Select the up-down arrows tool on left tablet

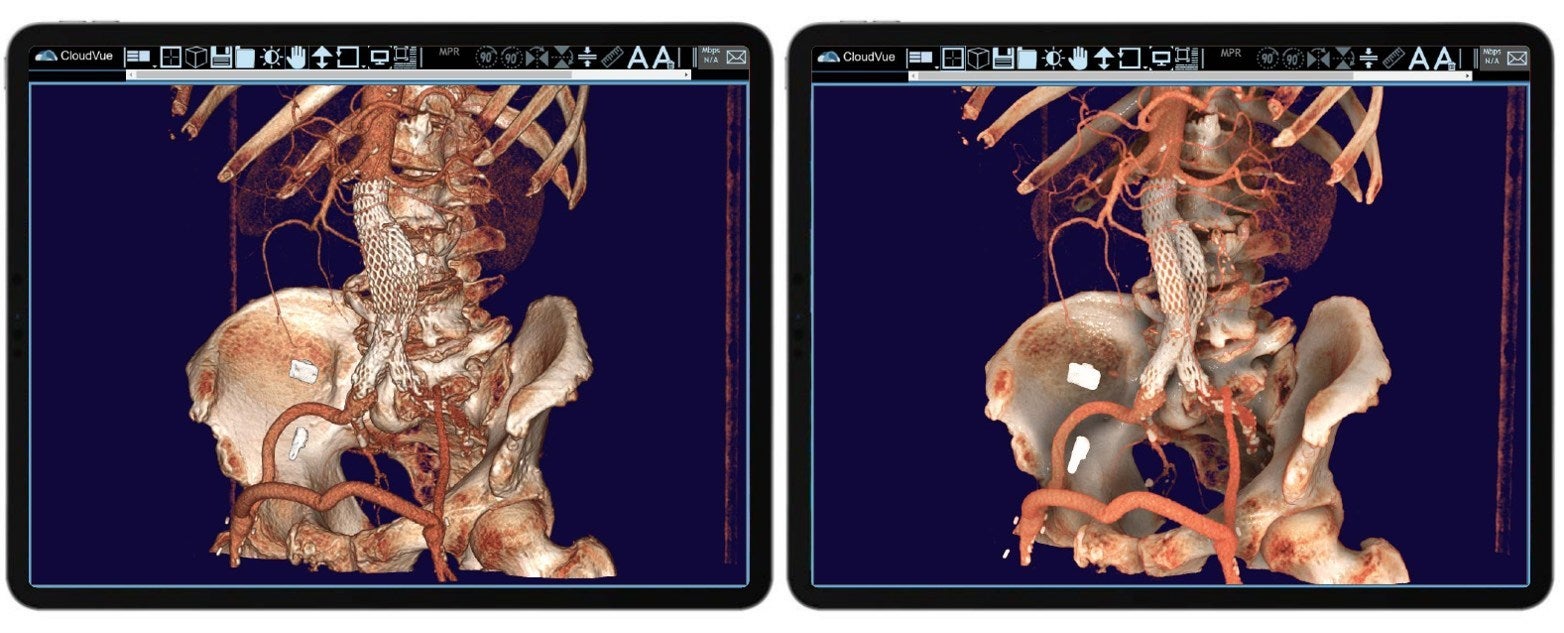coord(322,57)
